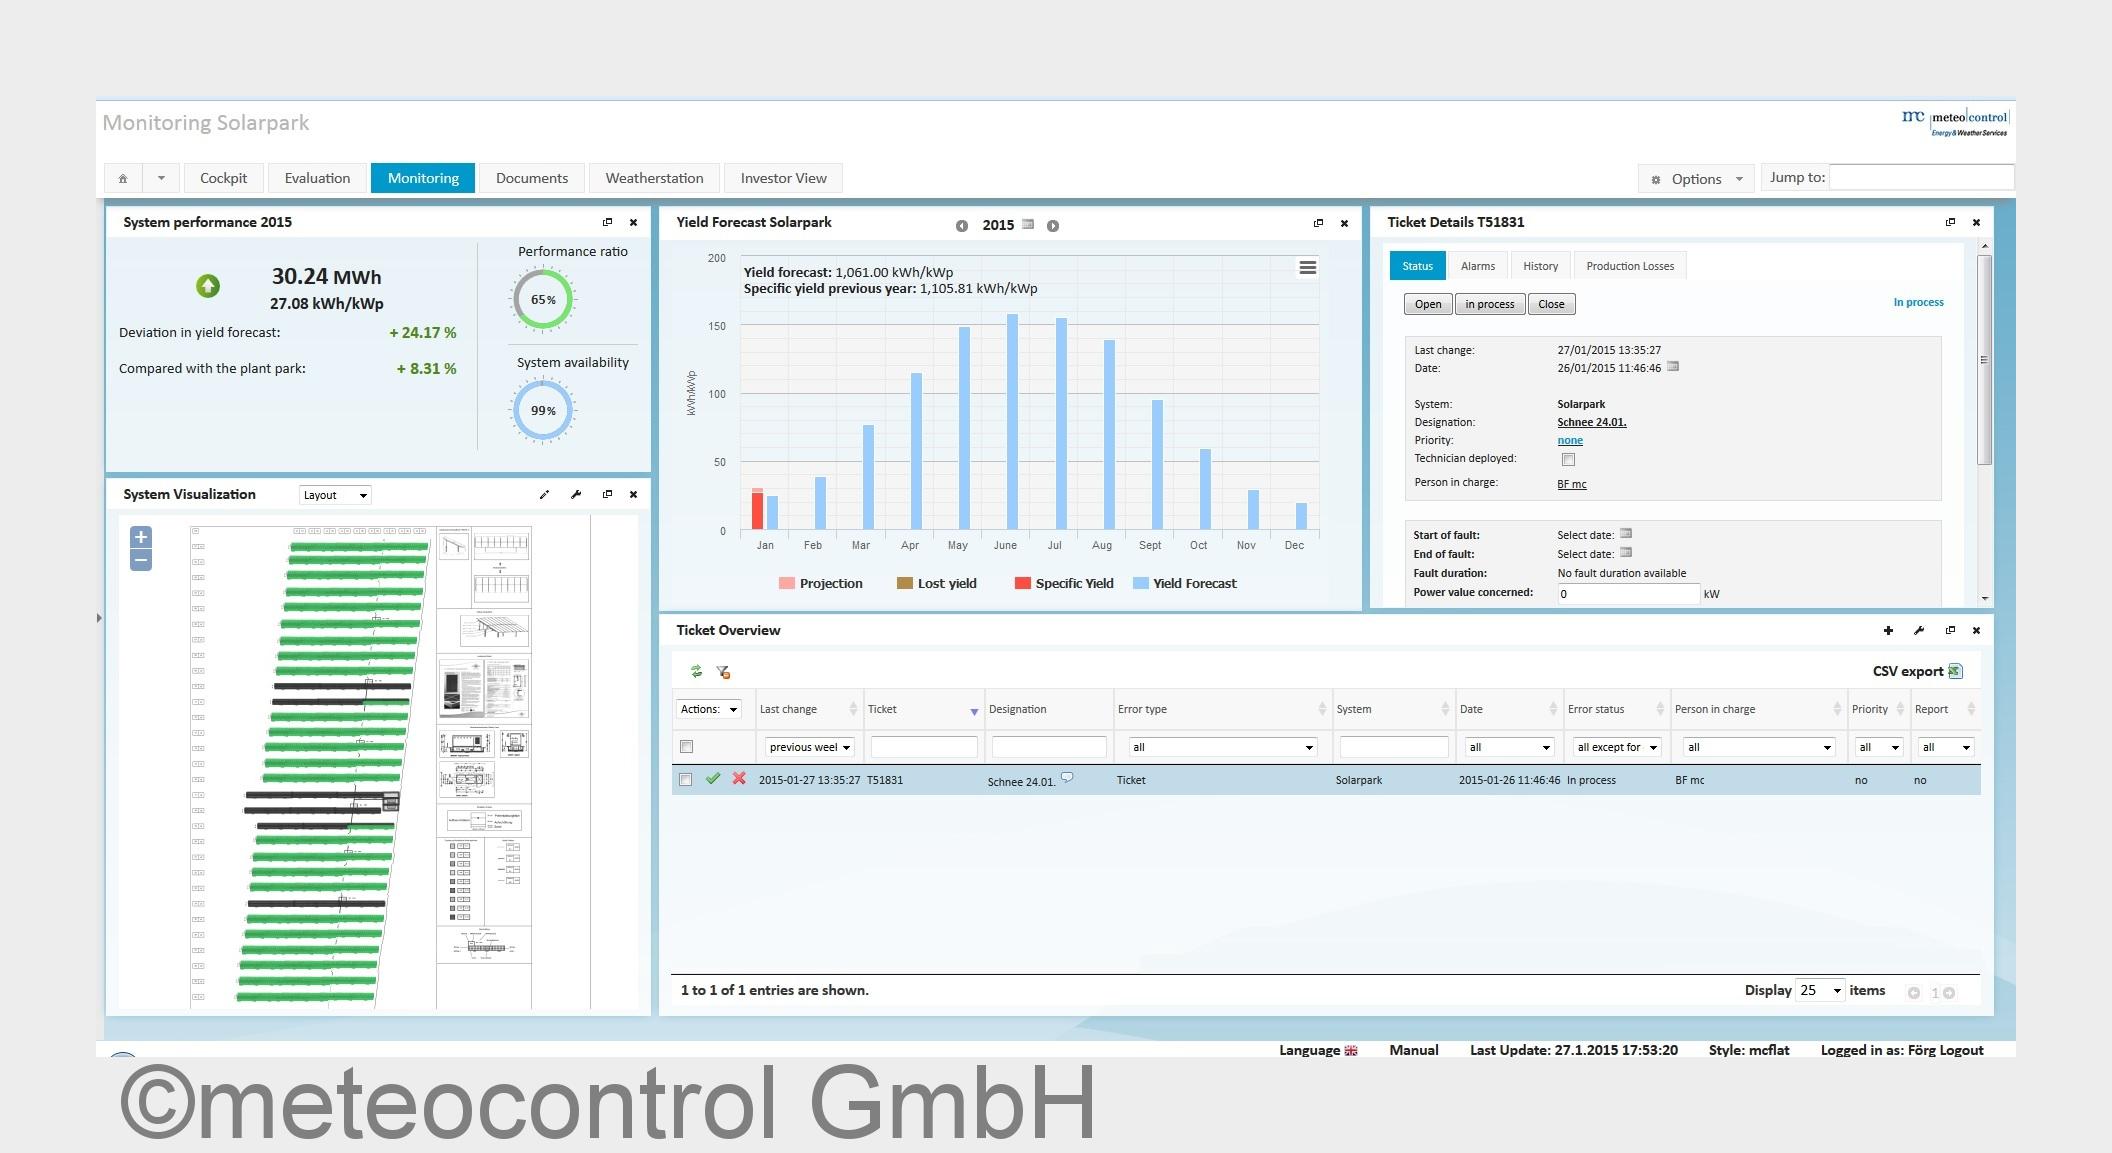Open Production Losses tab
The width and height of the screenshot is (2112, 1153).
[1630, 266]
